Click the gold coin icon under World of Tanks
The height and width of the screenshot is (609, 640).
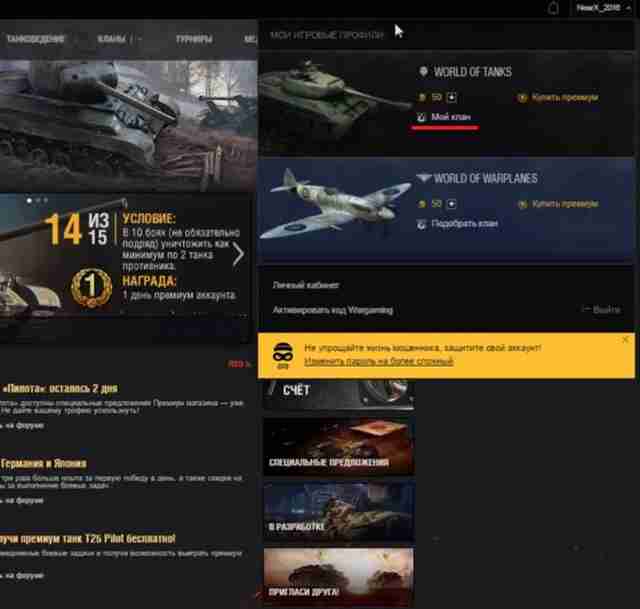click(x=422, y=97)
